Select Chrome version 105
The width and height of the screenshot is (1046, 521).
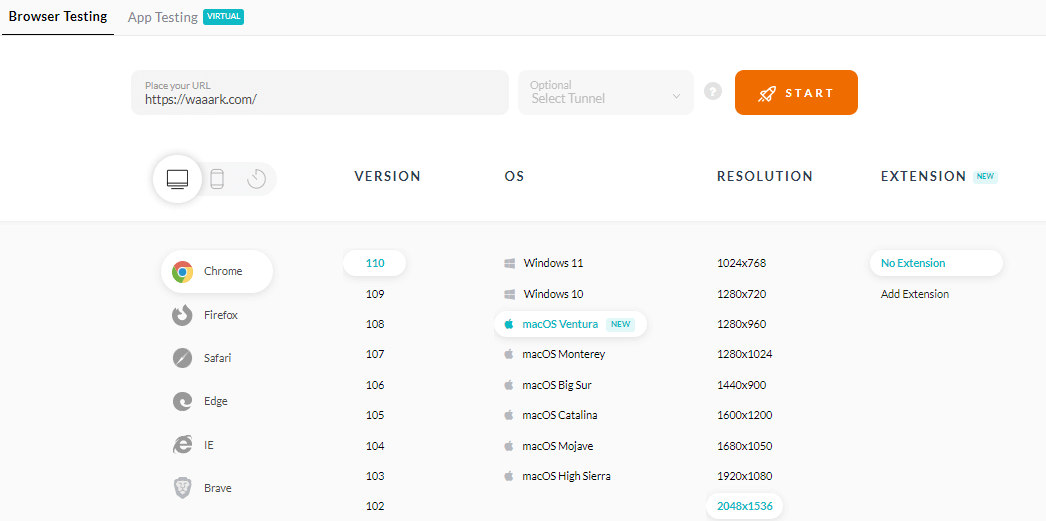[x=375, y=415]
